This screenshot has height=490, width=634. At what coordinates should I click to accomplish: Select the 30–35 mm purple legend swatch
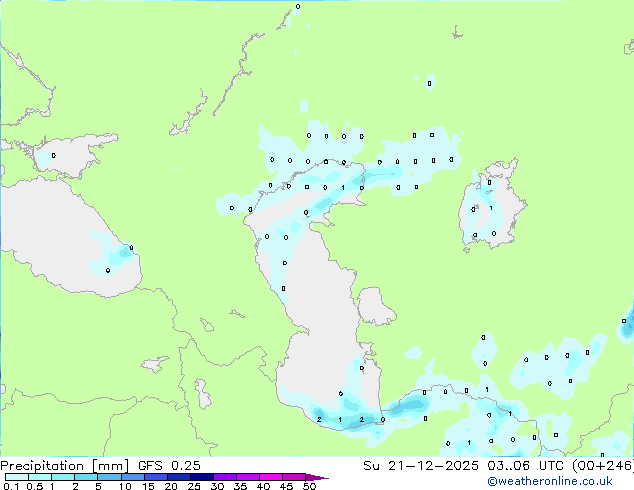(x=224, y=477)
